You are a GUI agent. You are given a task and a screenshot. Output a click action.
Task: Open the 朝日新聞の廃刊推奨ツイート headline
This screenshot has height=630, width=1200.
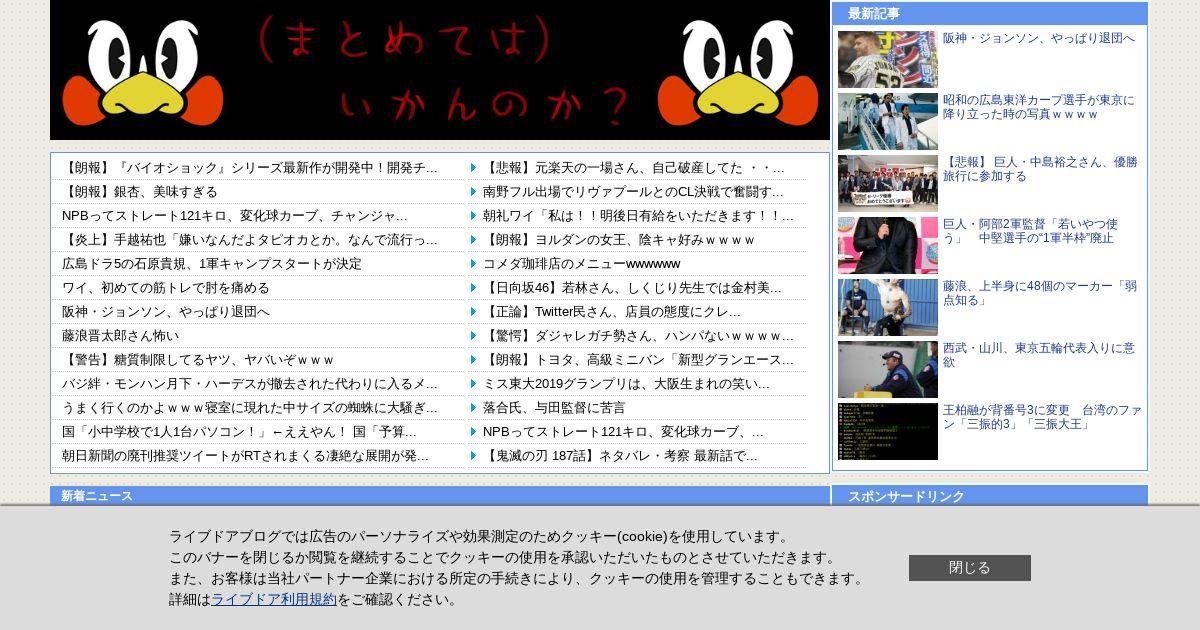tap(246, 456)
